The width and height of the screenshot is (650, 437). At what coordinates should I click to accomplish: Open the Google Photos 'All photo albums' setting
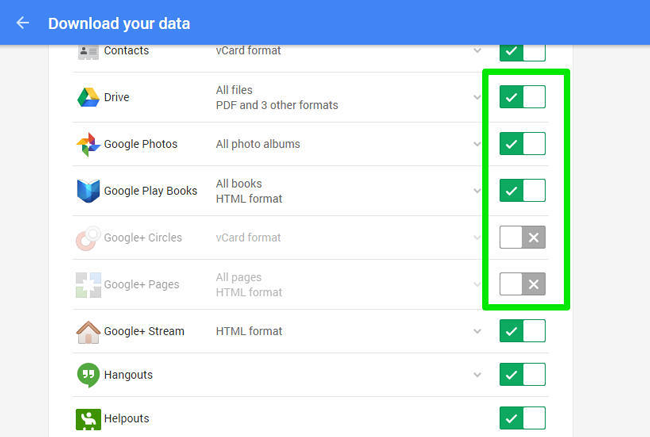click(258, 144)
